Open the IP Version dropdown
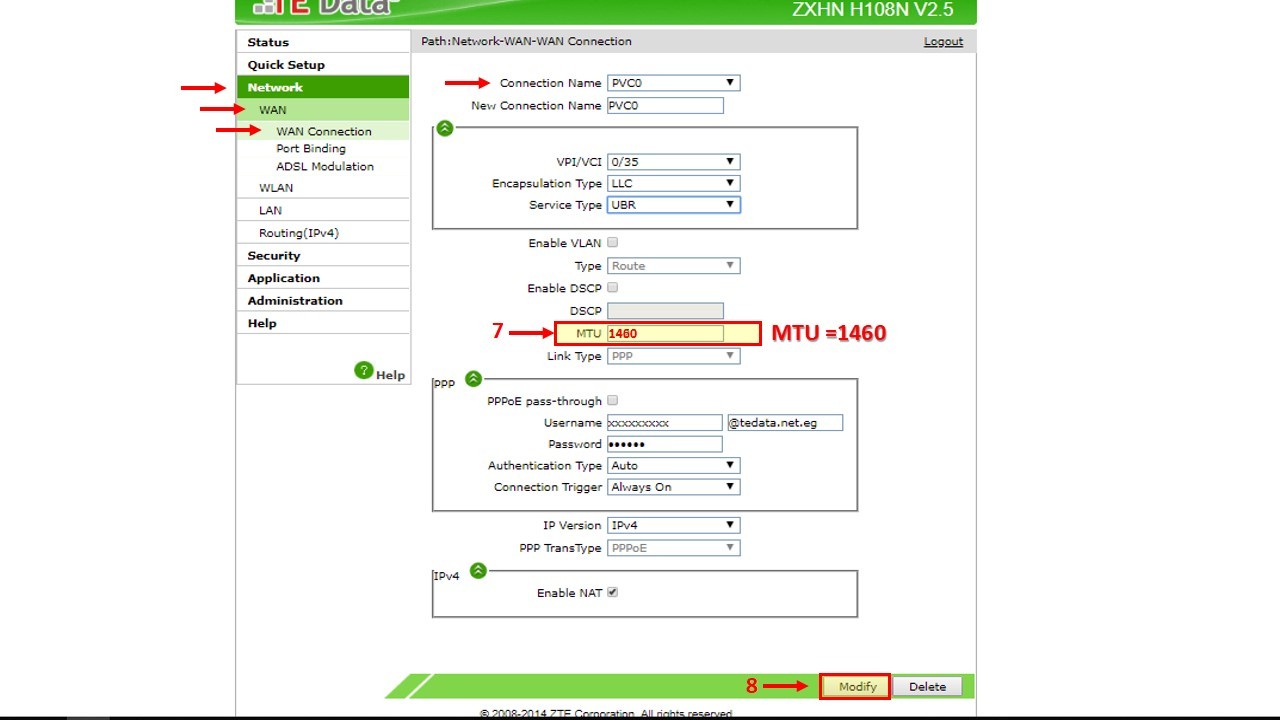This screenshot has height=720, width=1280. click(x=673, y=525)
